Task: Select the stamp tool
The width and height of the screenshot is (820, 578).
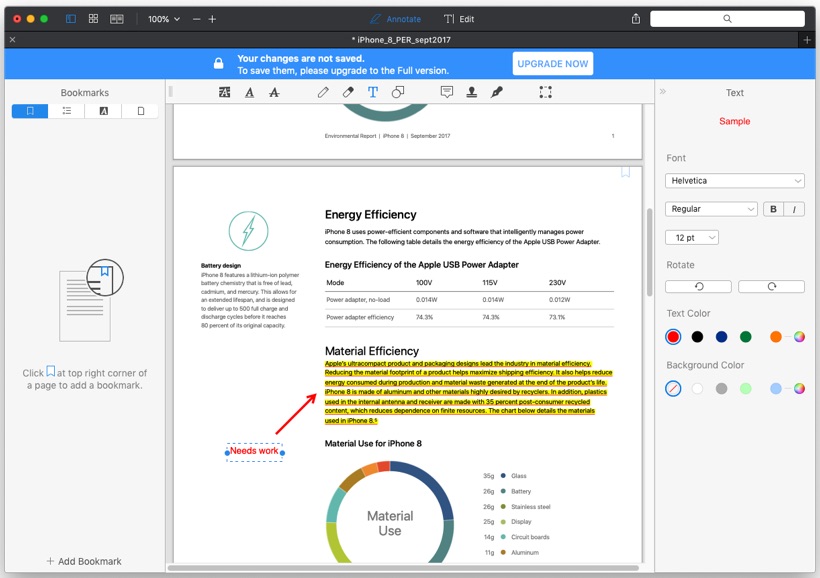Action: pos(472,93)
